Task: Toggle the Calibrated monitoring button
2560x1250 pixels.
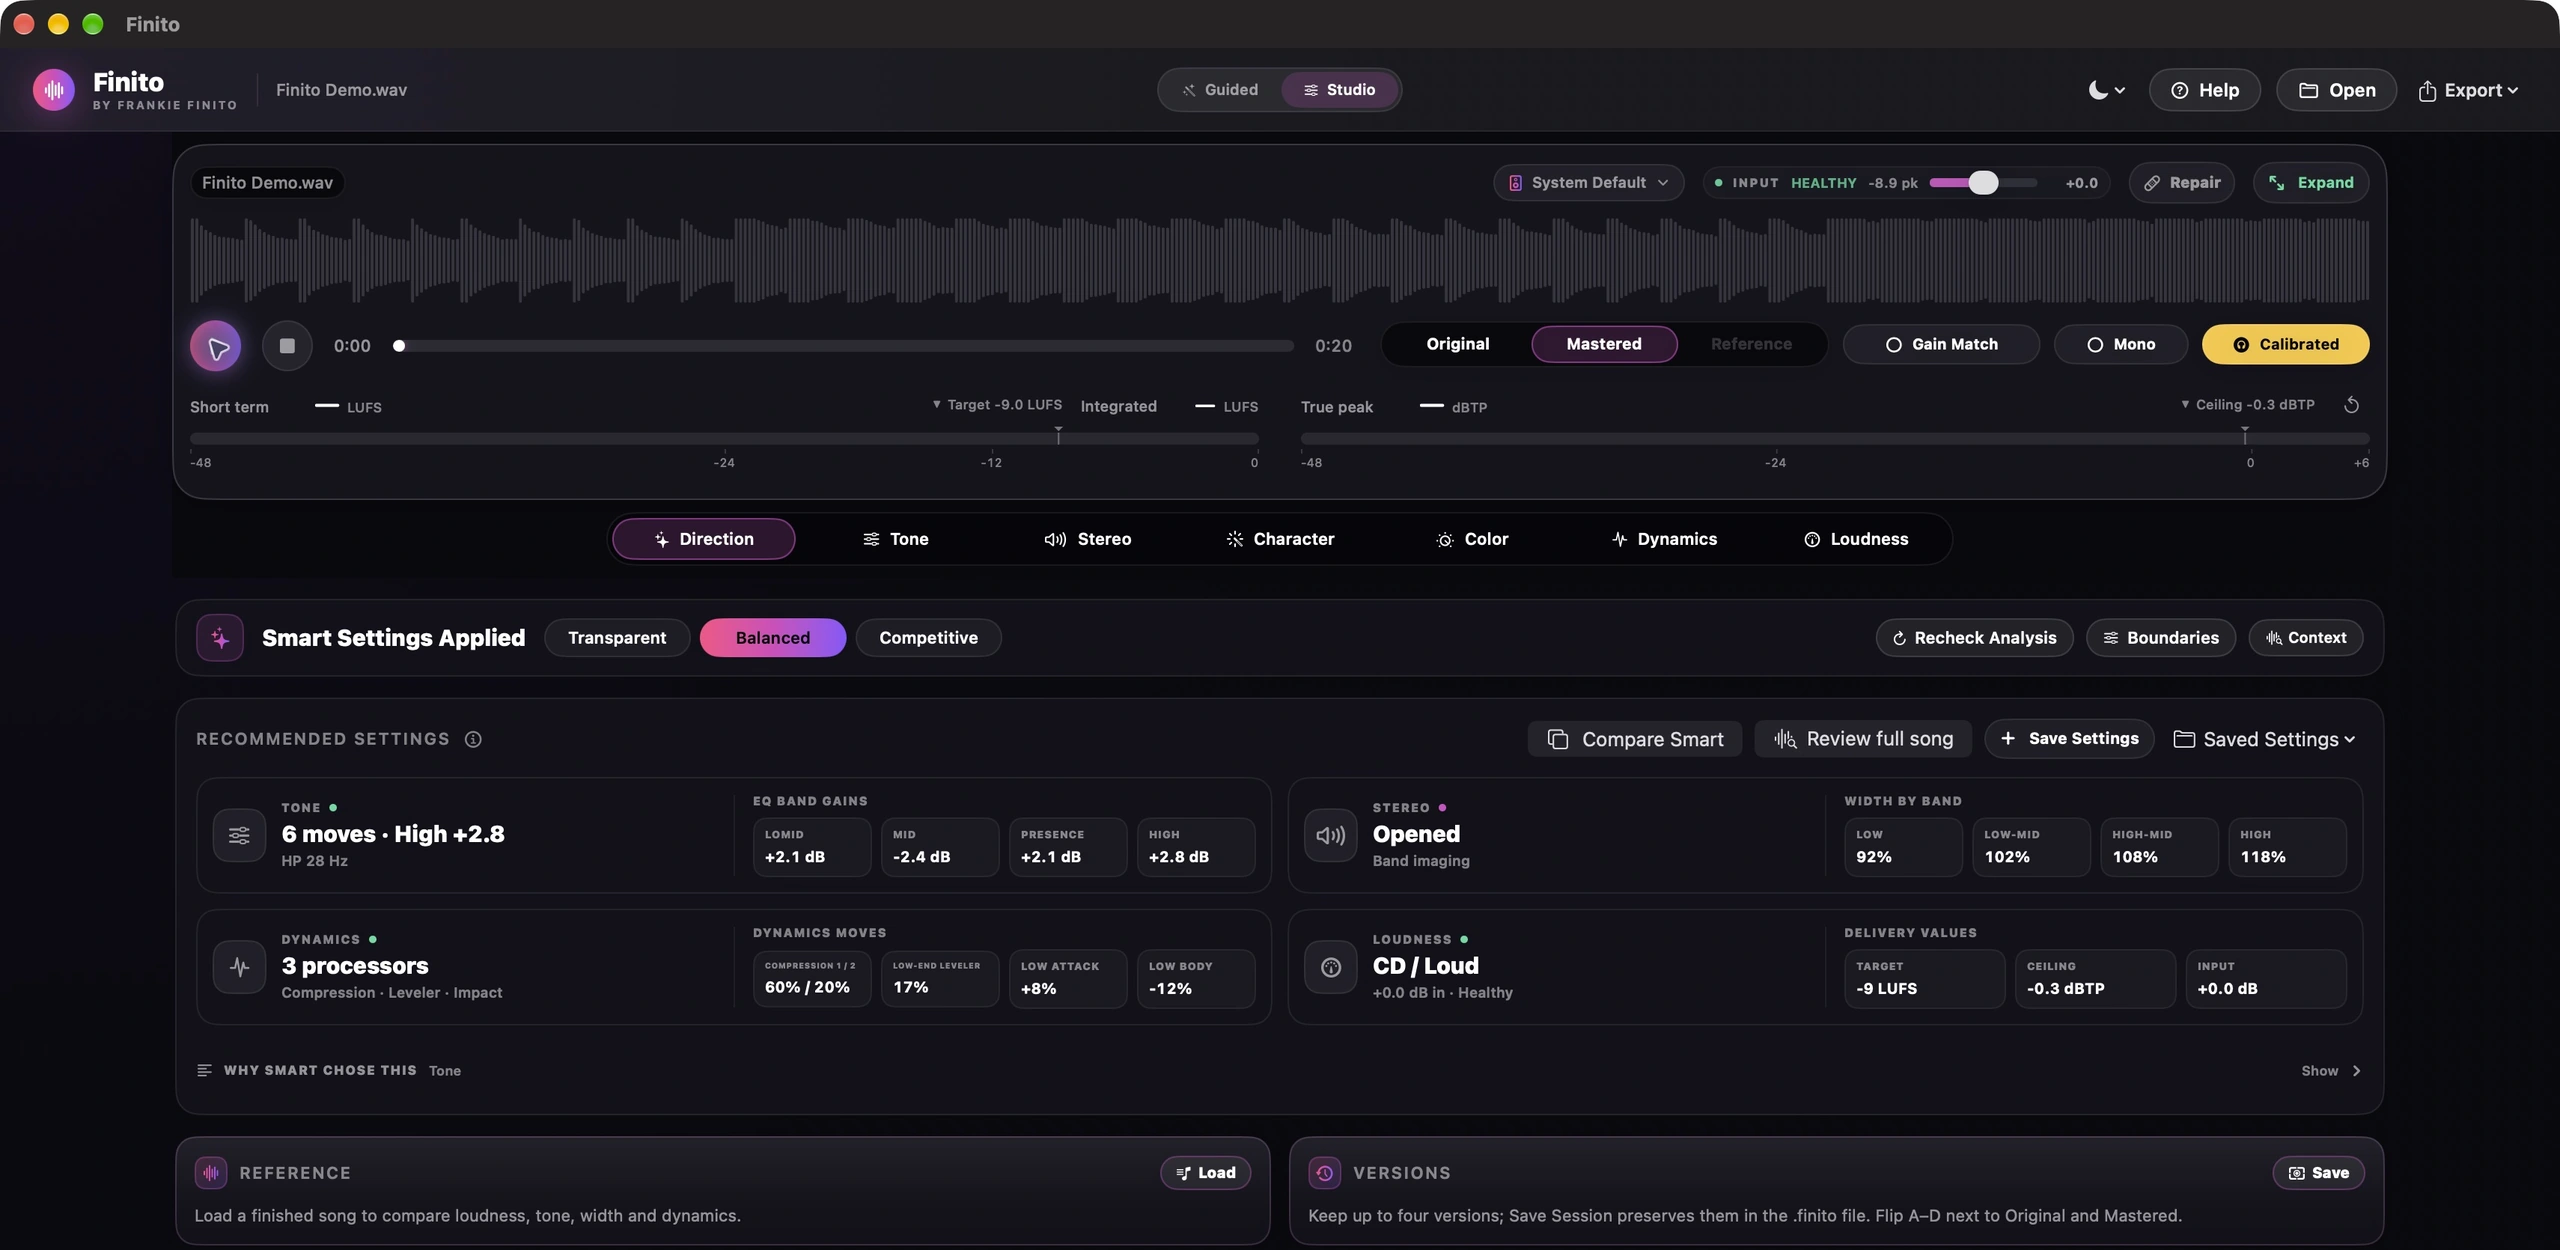Action: point(2285,344)
